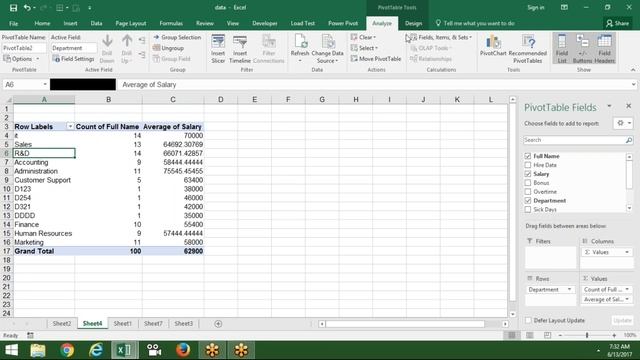Toggle the +/- Buttons display
This screenshot has width=640, height=360.
582,49
